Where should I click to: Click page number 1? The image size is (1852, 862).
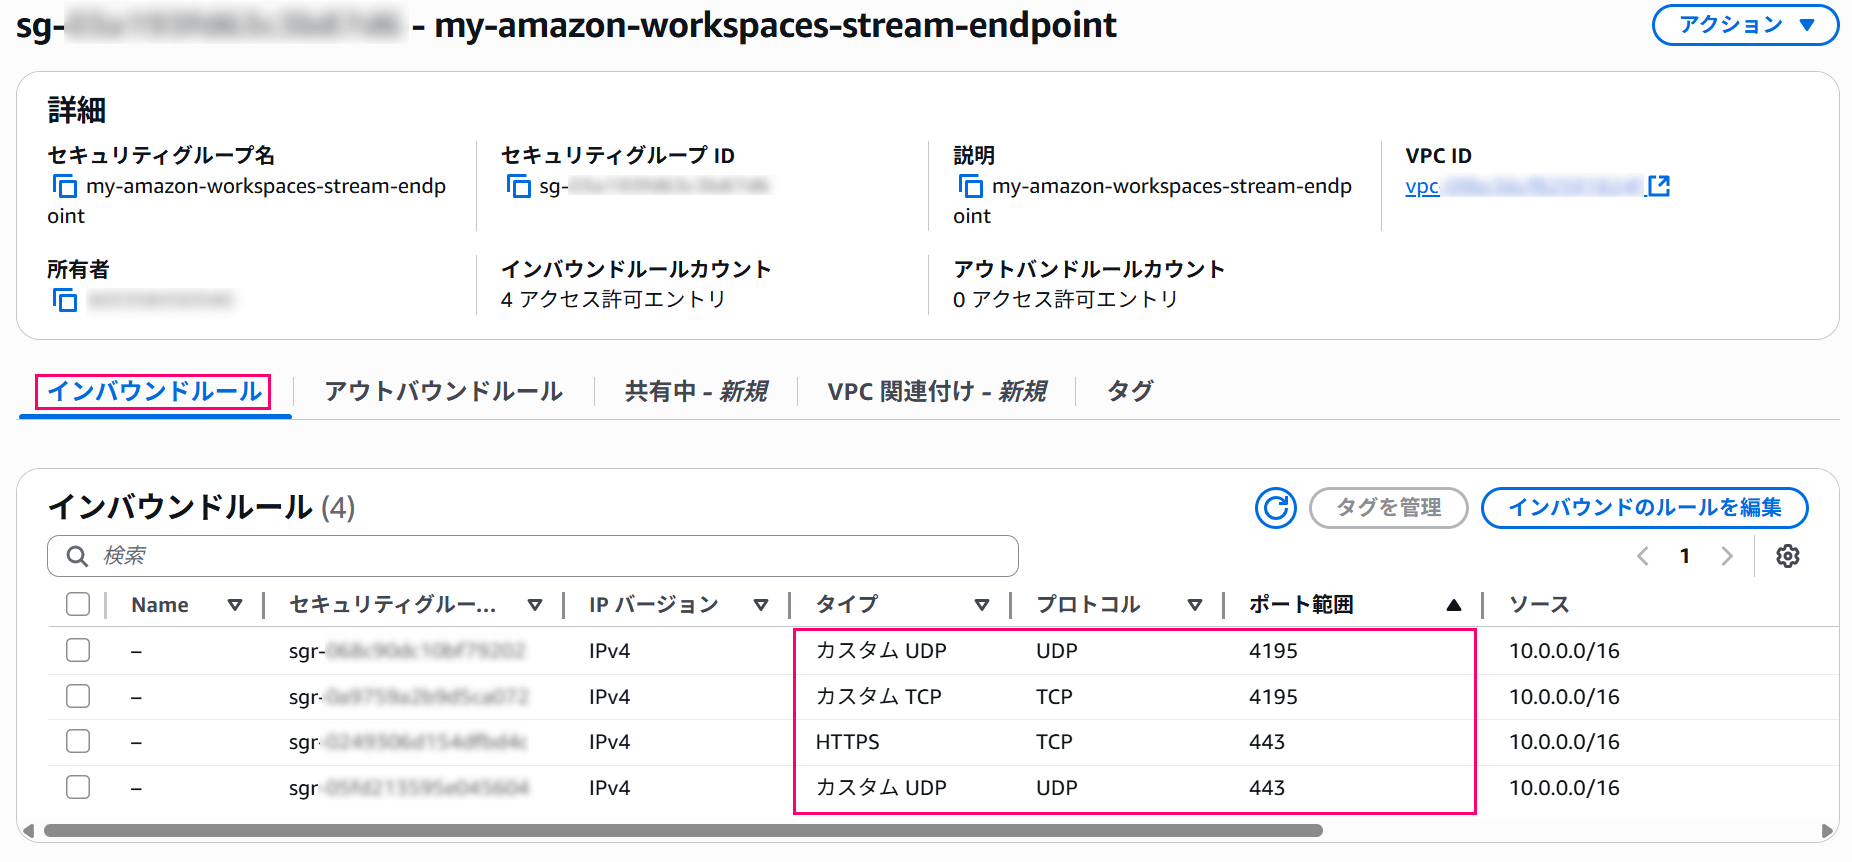[1685, 556]
